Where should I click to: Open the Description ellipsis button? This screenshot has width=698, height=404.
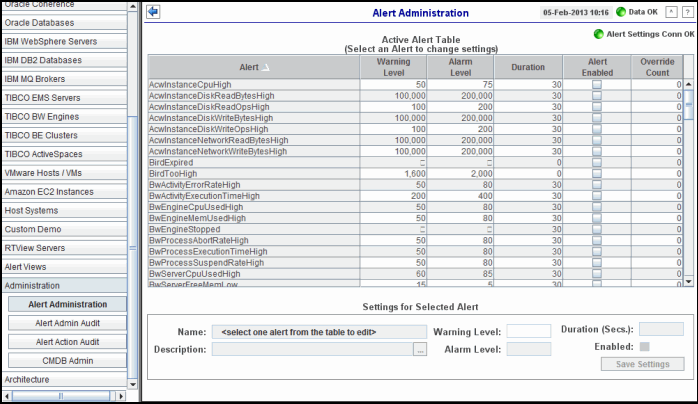(x=420, y=349)
